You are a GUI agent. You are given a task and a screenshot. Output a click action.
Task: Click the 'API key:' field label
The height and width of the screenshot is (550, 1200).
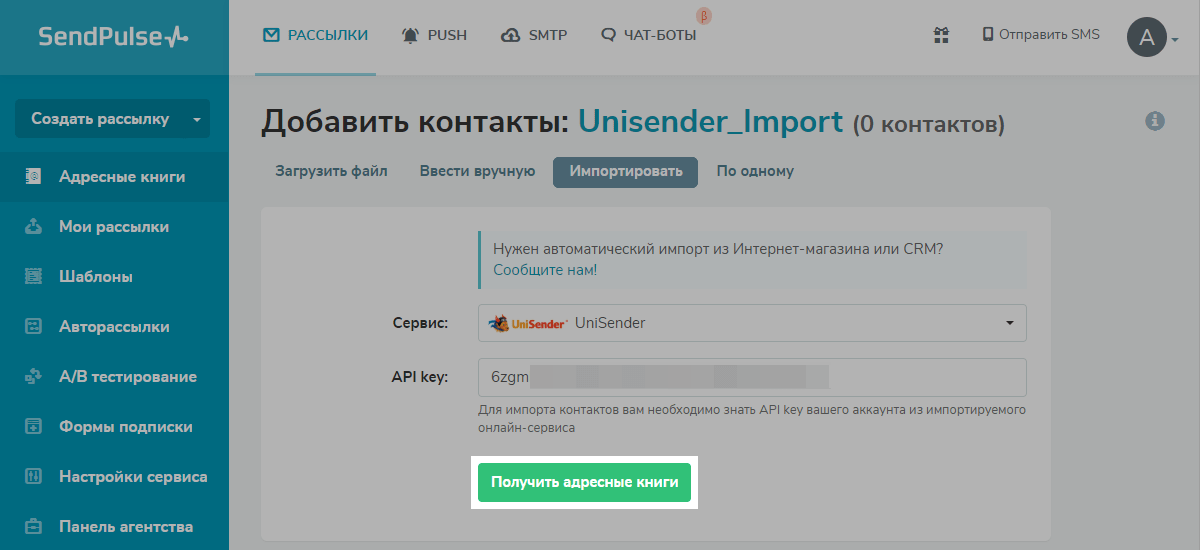click(x=420, y=377)
